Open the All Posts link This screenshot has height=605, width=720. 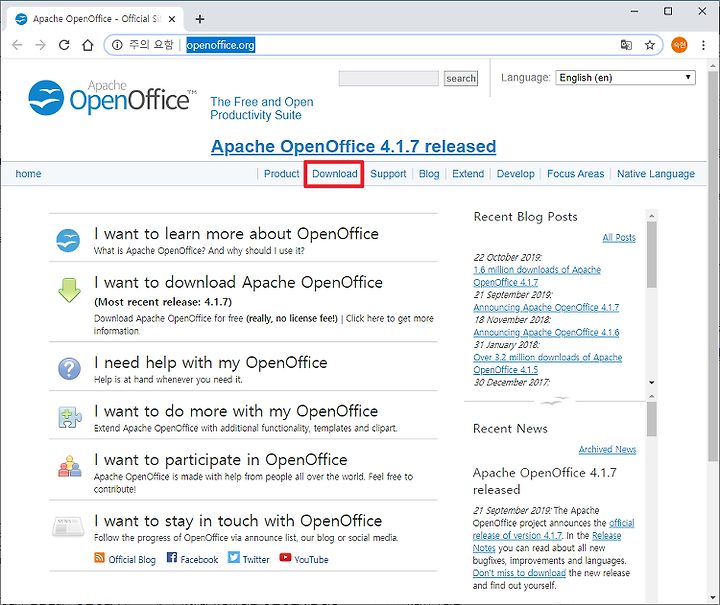coord(619,237)
